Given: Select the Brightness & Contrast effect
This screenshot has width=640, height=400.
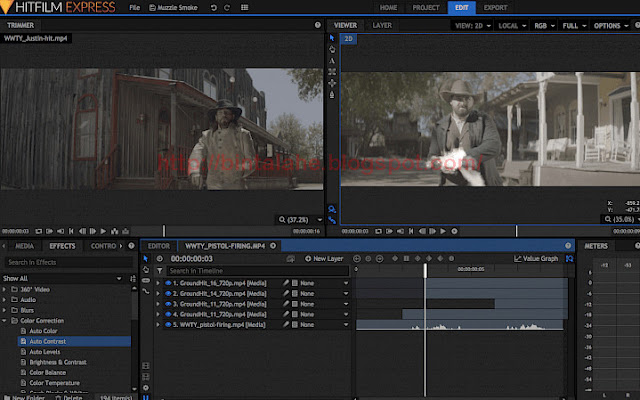Looking at the screenshot, I should pyautogui.click(x=58, y=362).
